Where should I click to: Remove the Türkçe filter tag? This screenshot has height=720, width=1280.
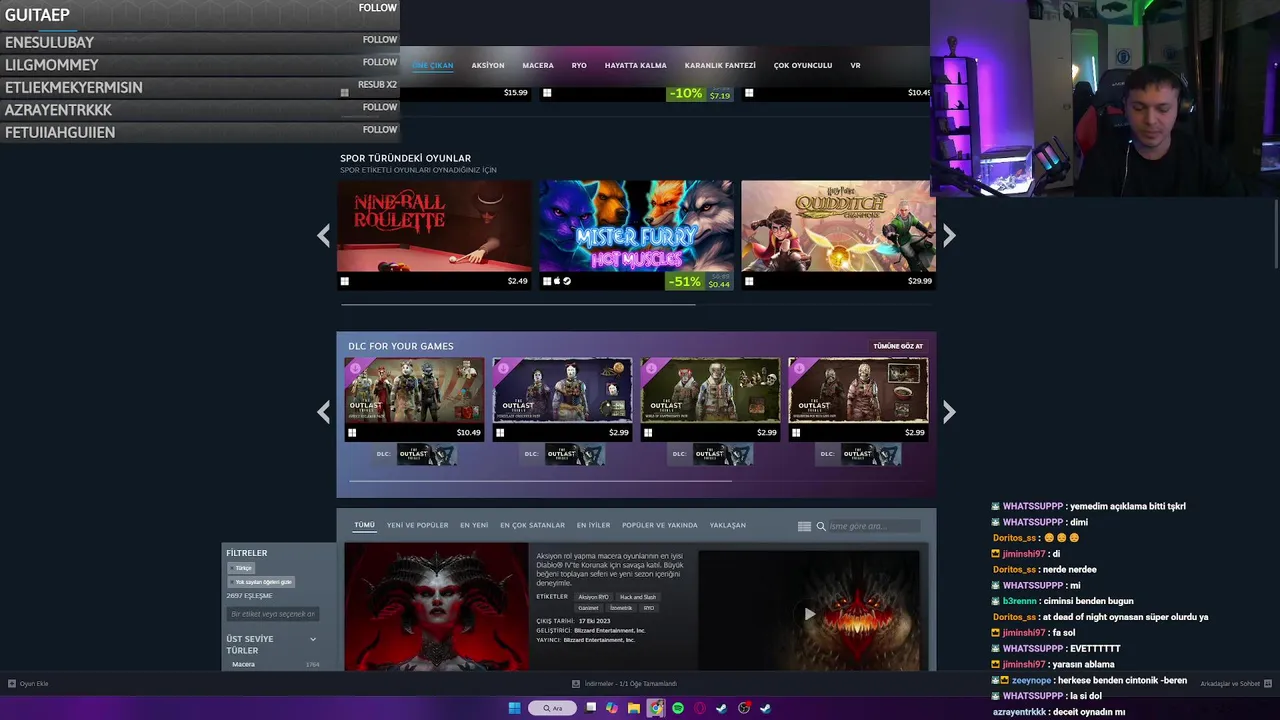pyautogui.click(x=241, y=568)
